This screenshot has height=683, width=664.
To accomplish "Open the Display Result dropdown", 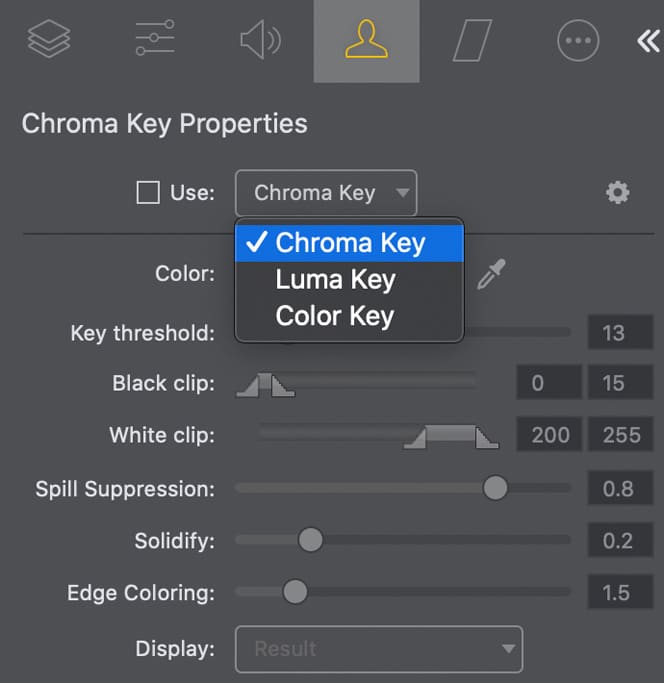I will coord(378,649).
